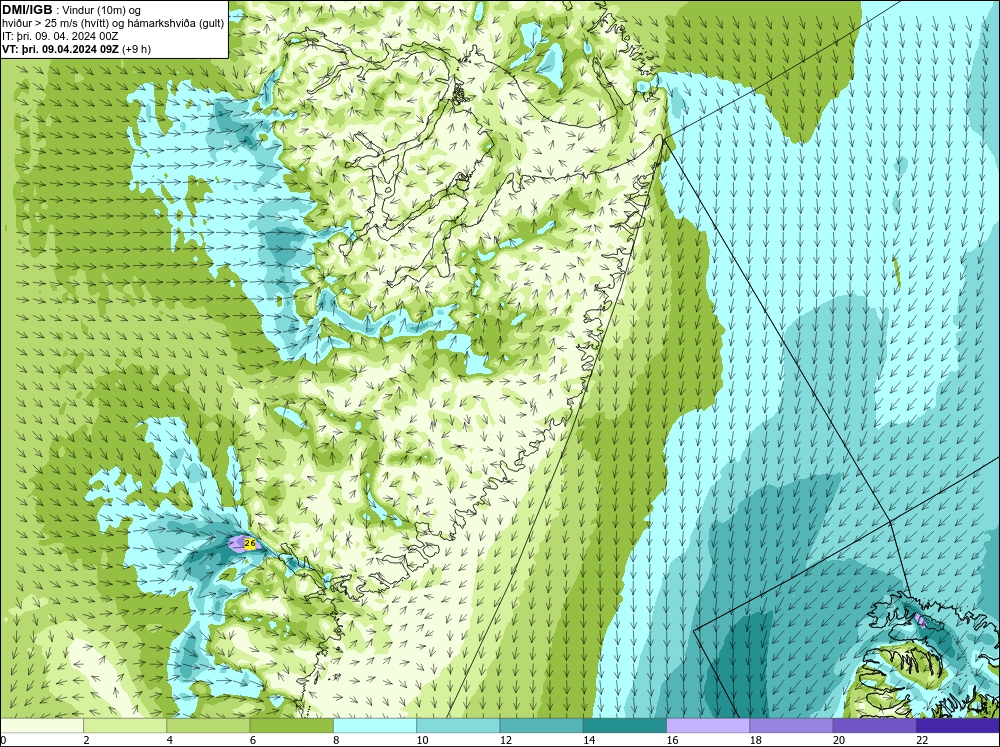Select the "hviður > 25 m/s (hvítt)" description line

(55, 23)
